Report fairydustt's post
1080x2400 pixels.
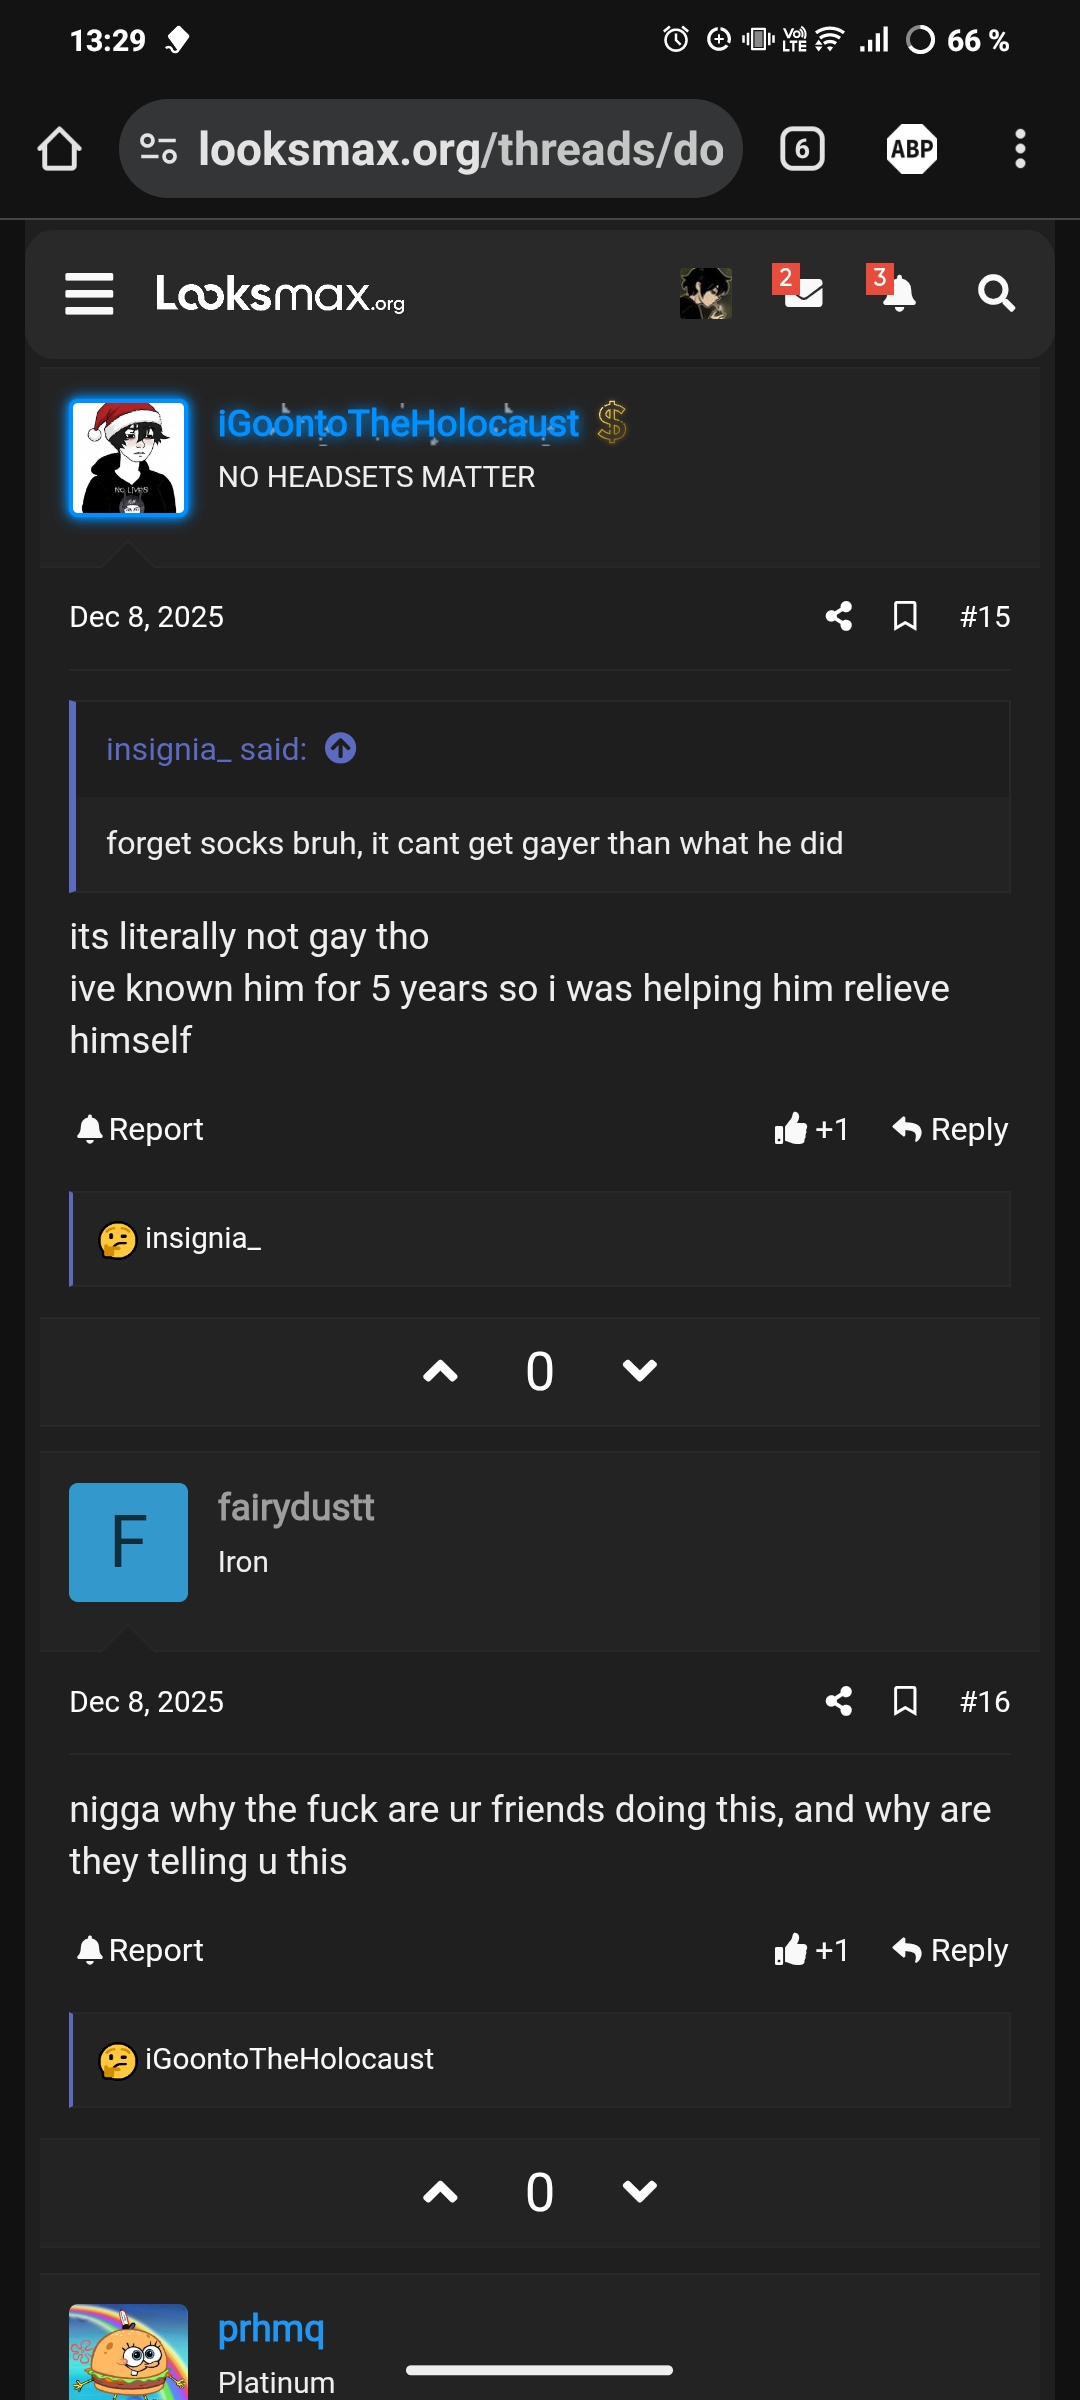tap(137, 1949)
